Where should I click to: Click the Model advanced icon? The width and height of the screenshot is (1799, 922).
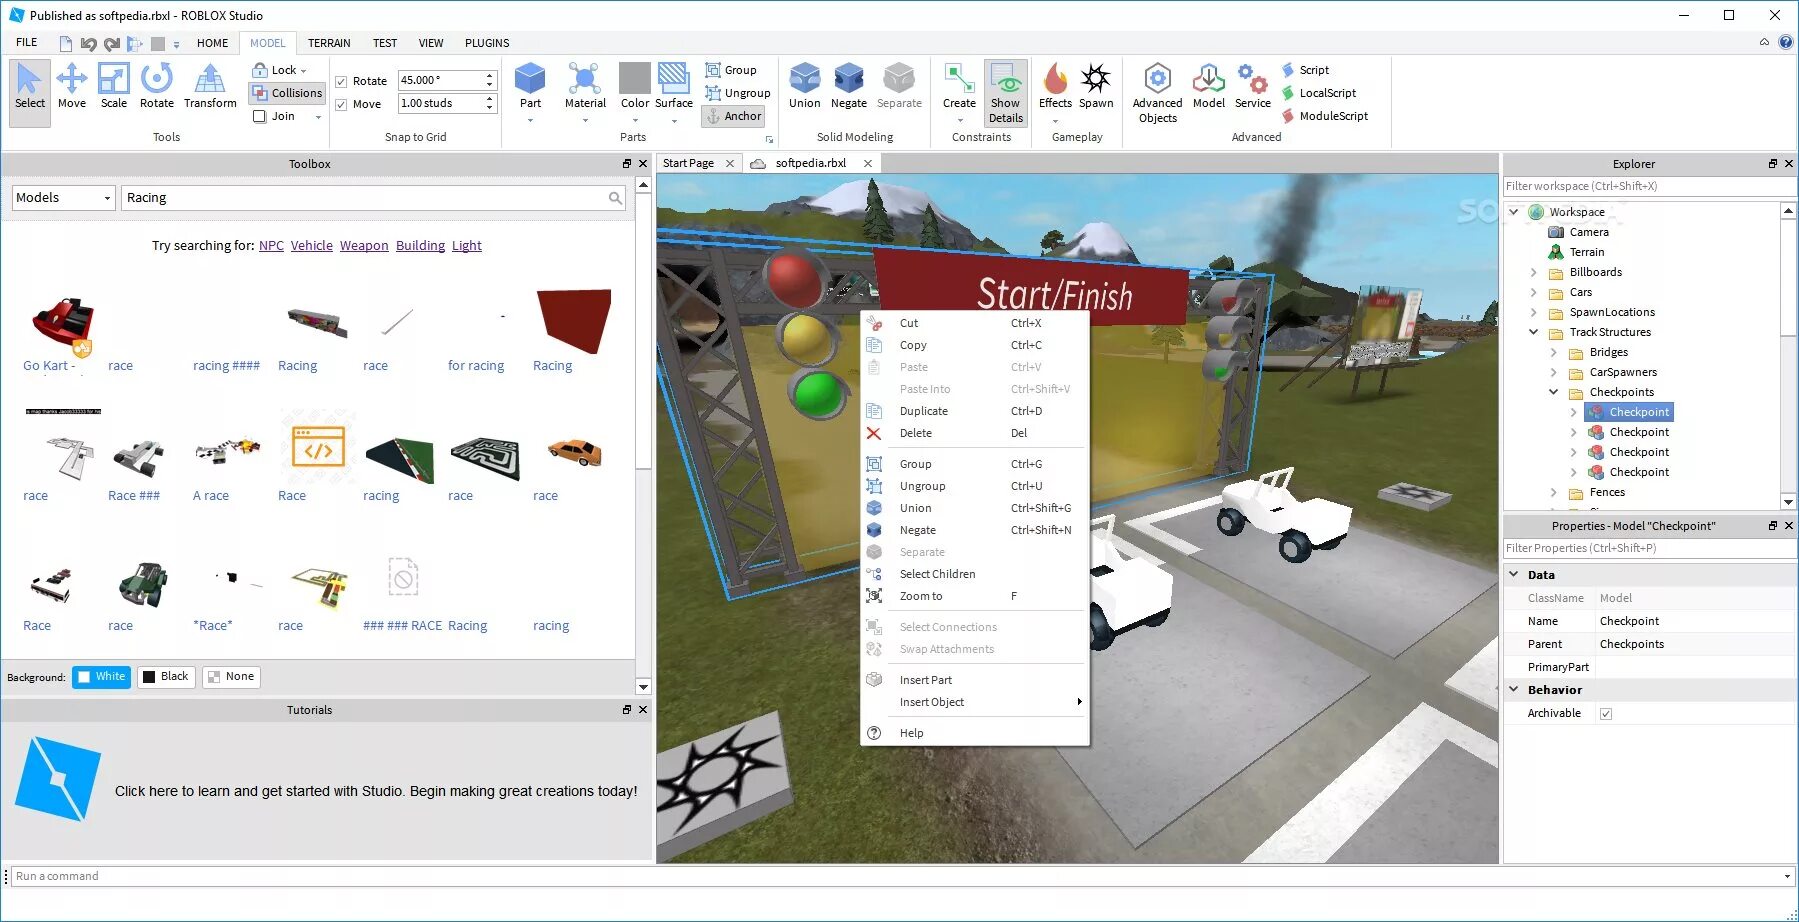tap(1208, 86)
